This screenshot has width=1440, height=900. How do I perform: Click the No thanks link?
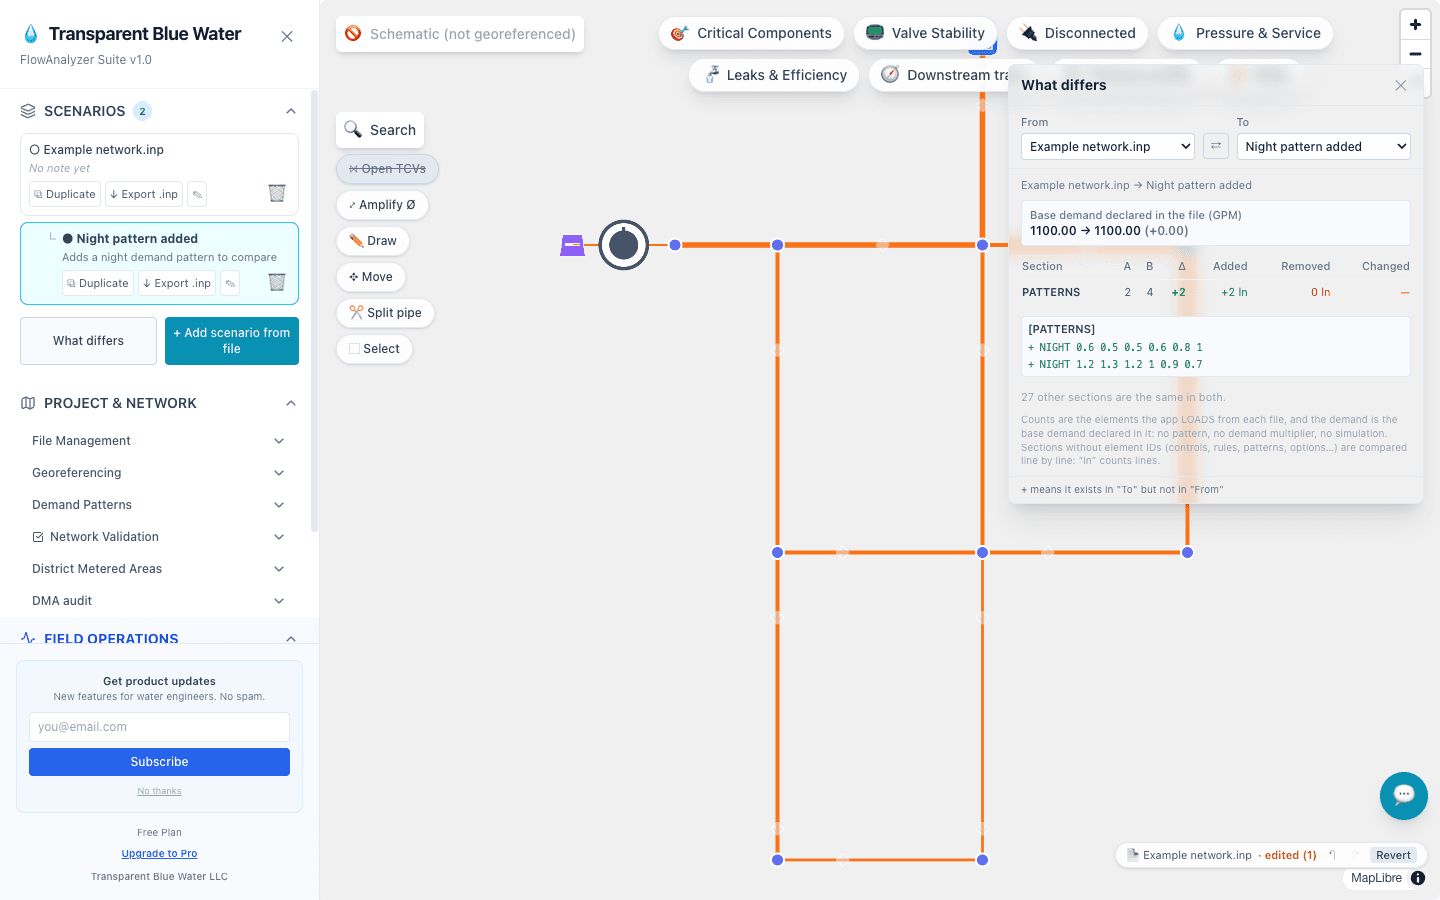[159, 791]
